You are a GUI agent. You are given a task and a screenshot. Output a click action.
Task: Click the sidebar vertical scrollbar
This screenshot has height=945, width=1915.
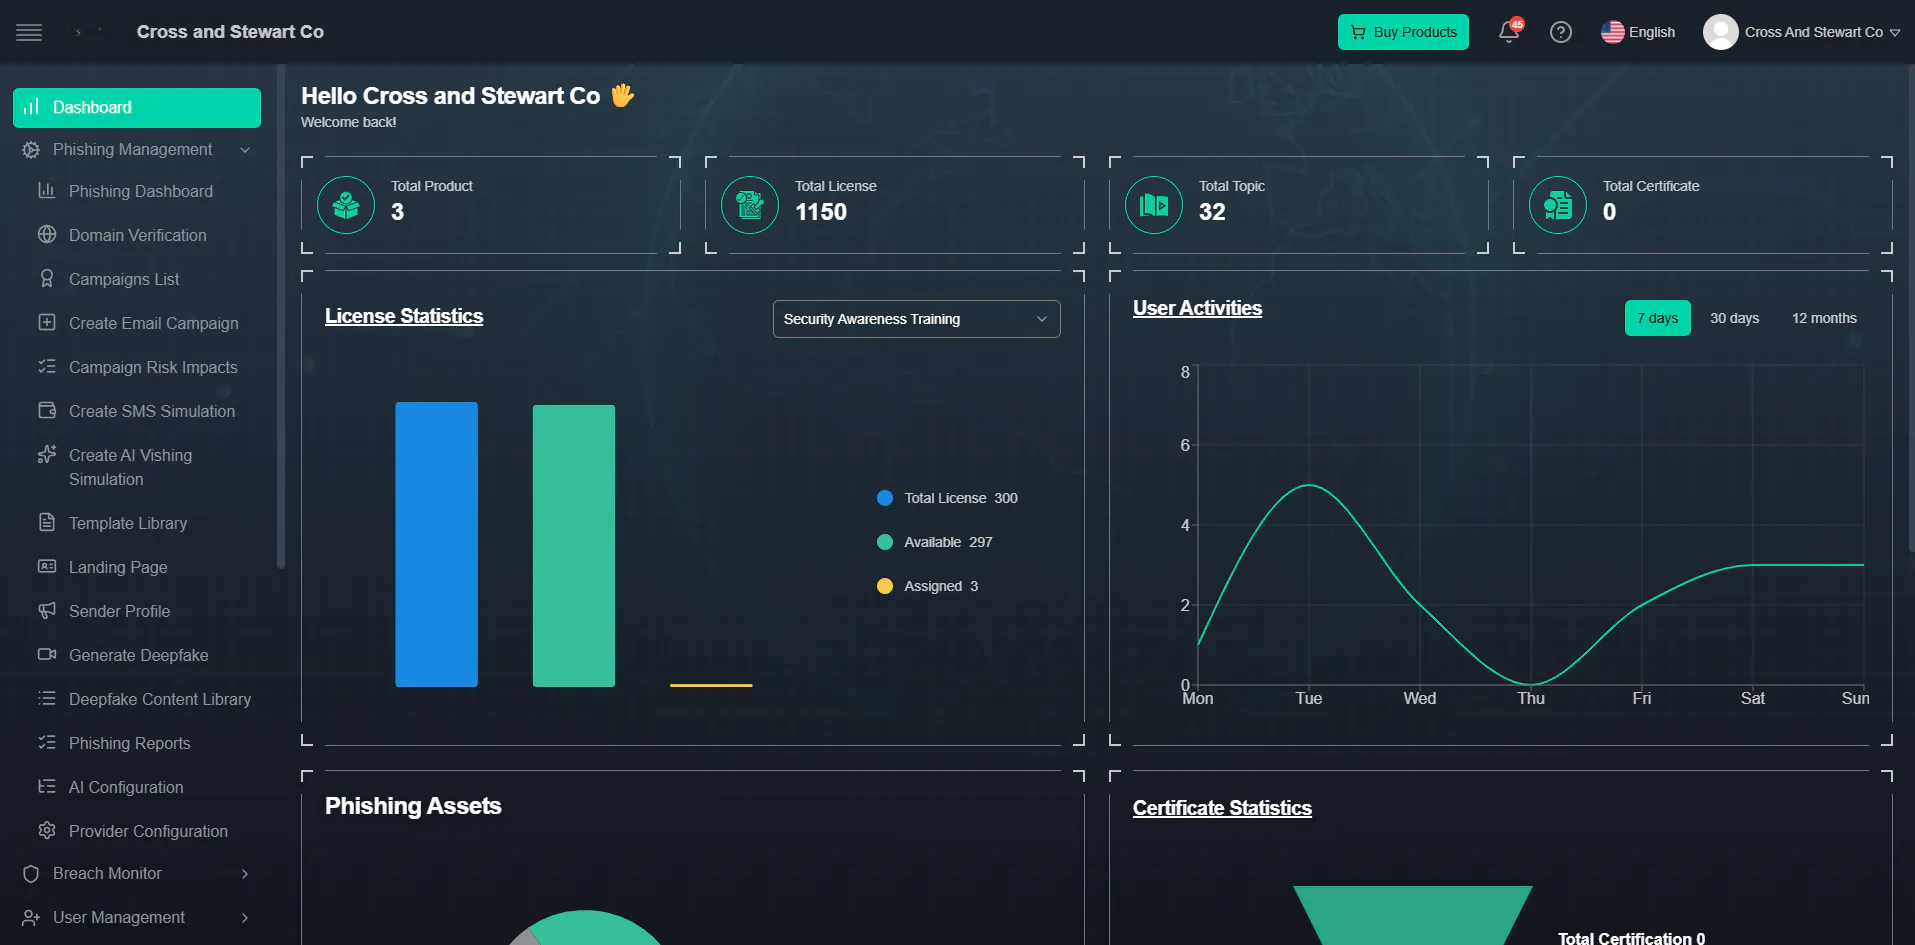click(x=281, y=318)
